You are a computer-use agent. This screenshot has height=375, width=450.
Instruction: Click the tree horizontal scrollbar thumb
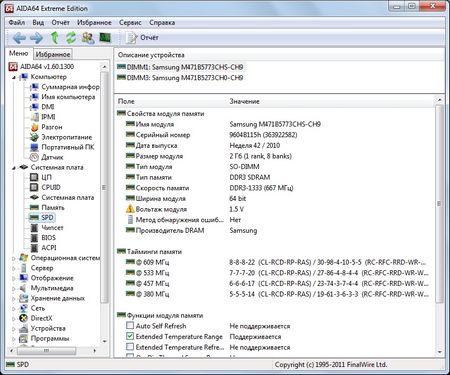click(x=47, y=351)
